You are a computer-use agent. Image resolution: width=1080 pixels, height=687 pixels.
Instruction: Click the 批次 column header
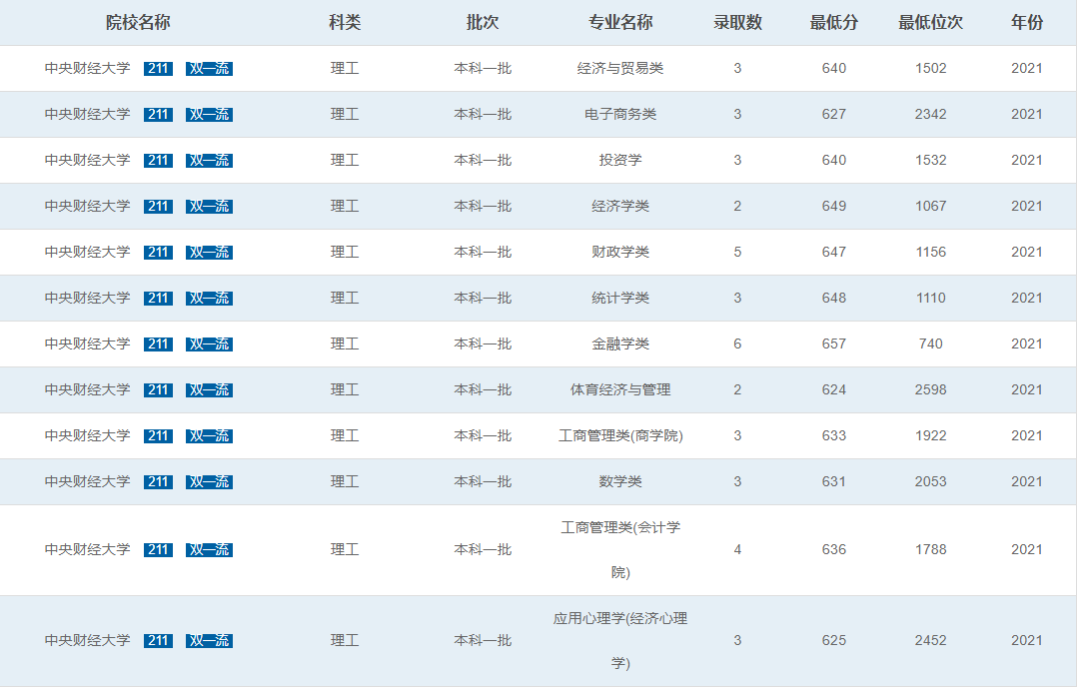pos(482,22)
